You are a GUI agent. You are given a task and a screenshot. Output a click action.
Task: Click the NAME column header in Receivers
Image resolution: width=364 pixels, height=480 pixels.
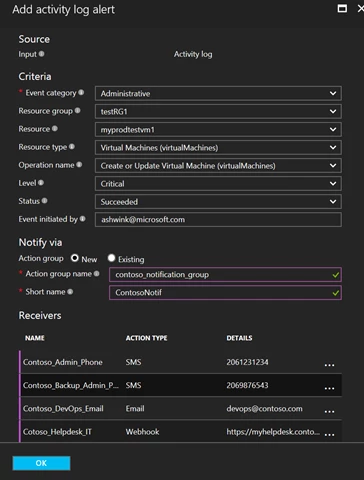point(35,338)
